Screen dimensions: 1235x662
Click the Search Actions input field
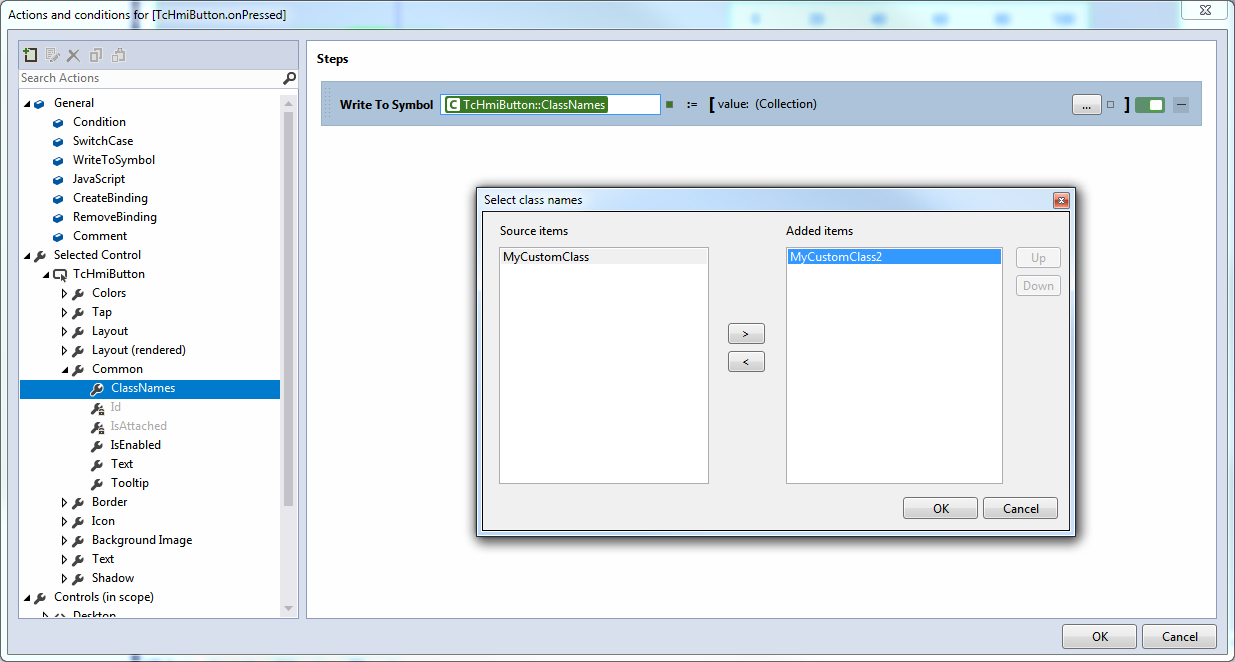coord(150,78)
